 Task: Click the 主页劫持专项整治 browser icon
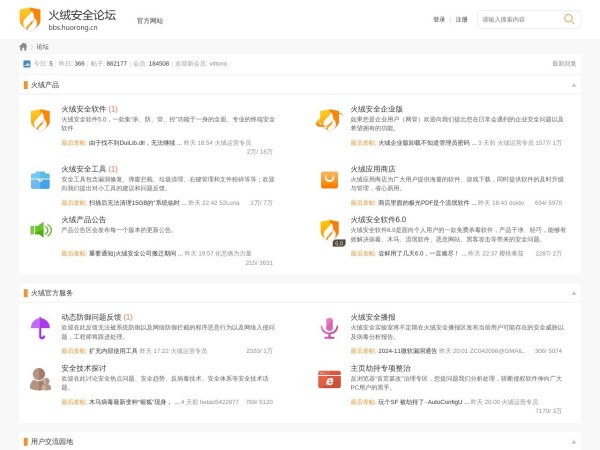(329, 379)
